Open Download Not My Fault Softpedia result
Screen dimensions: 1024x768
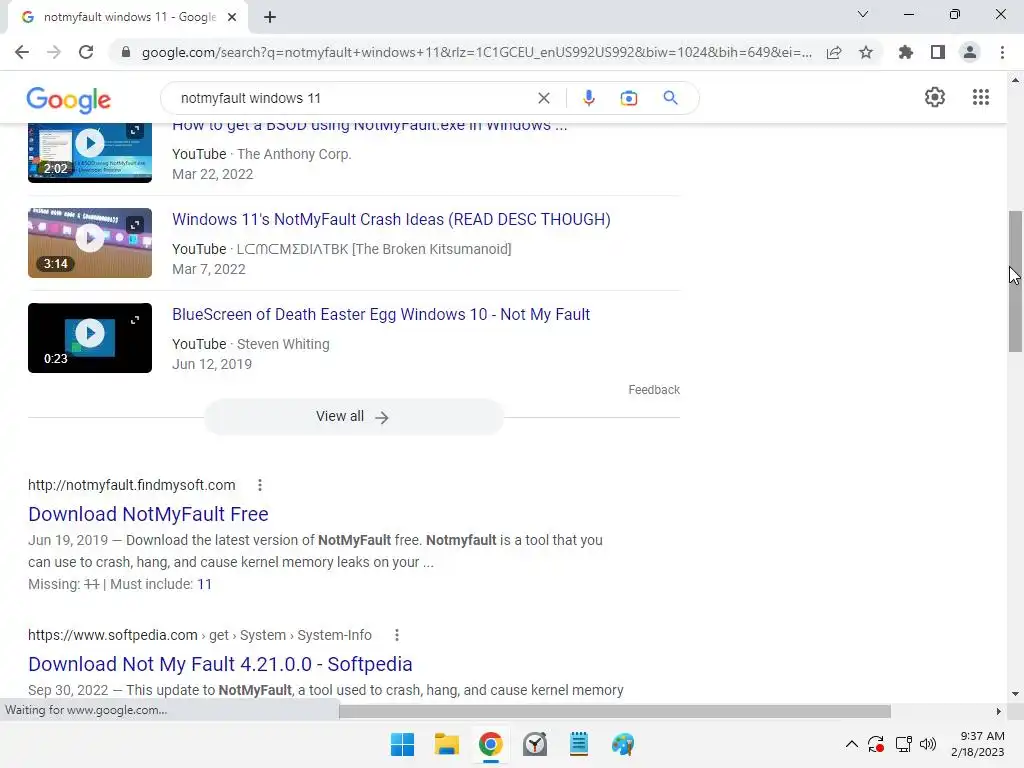pyautogui.click(x=220, y=664)
